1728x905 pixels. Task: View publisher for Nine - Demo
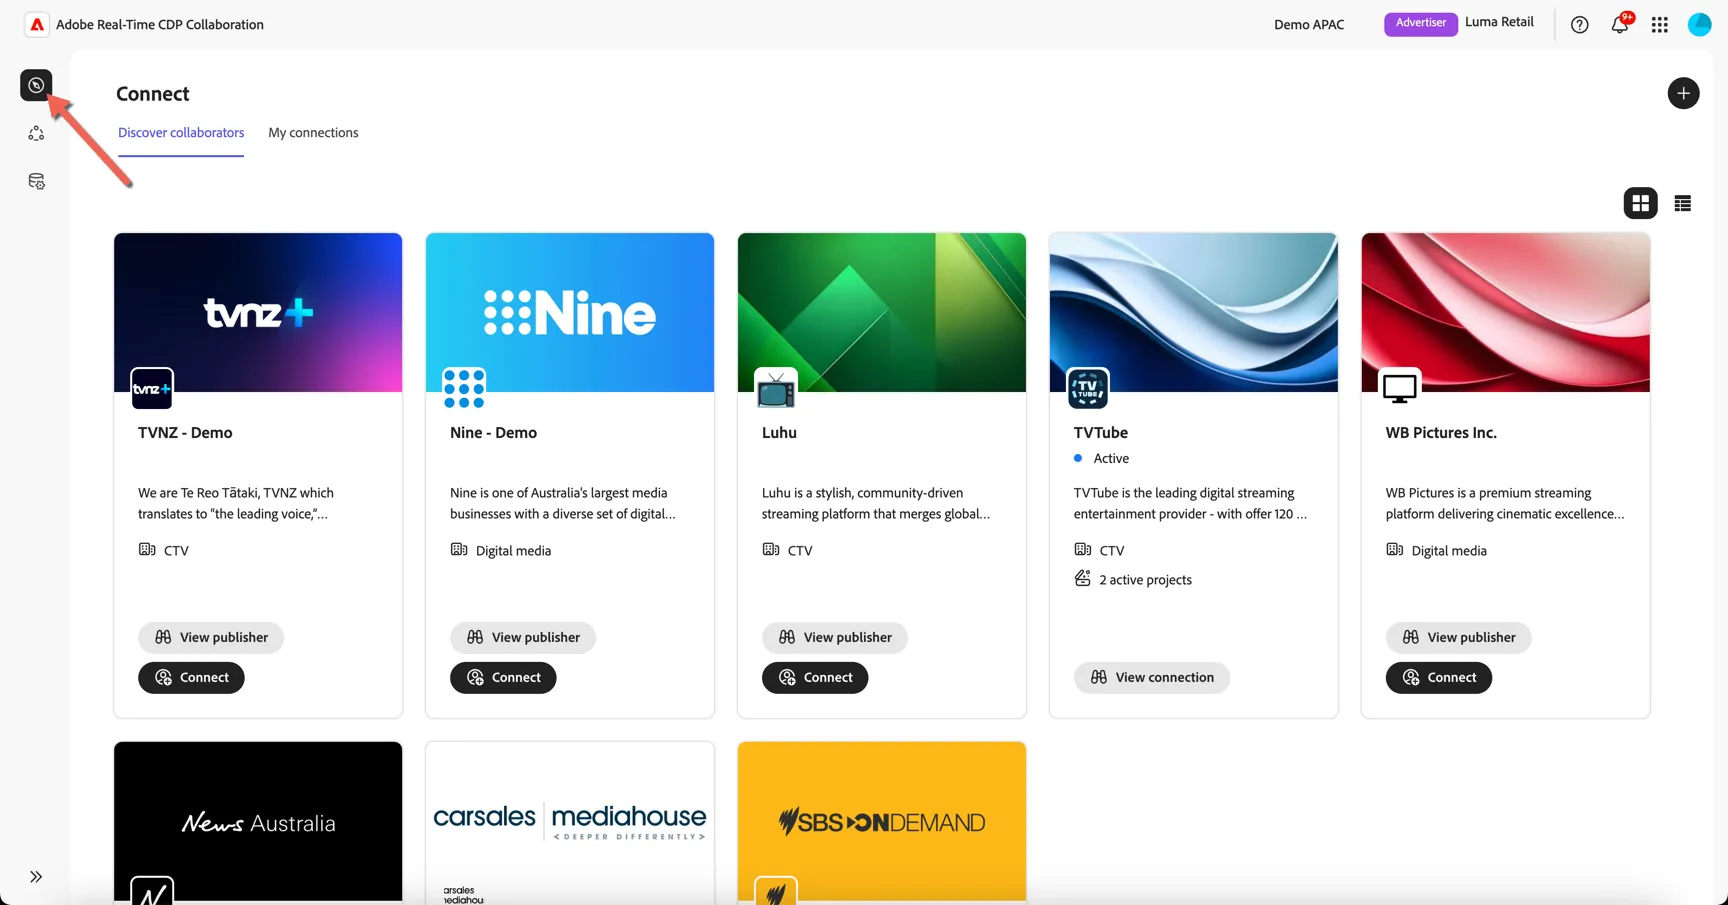(523, 637)
